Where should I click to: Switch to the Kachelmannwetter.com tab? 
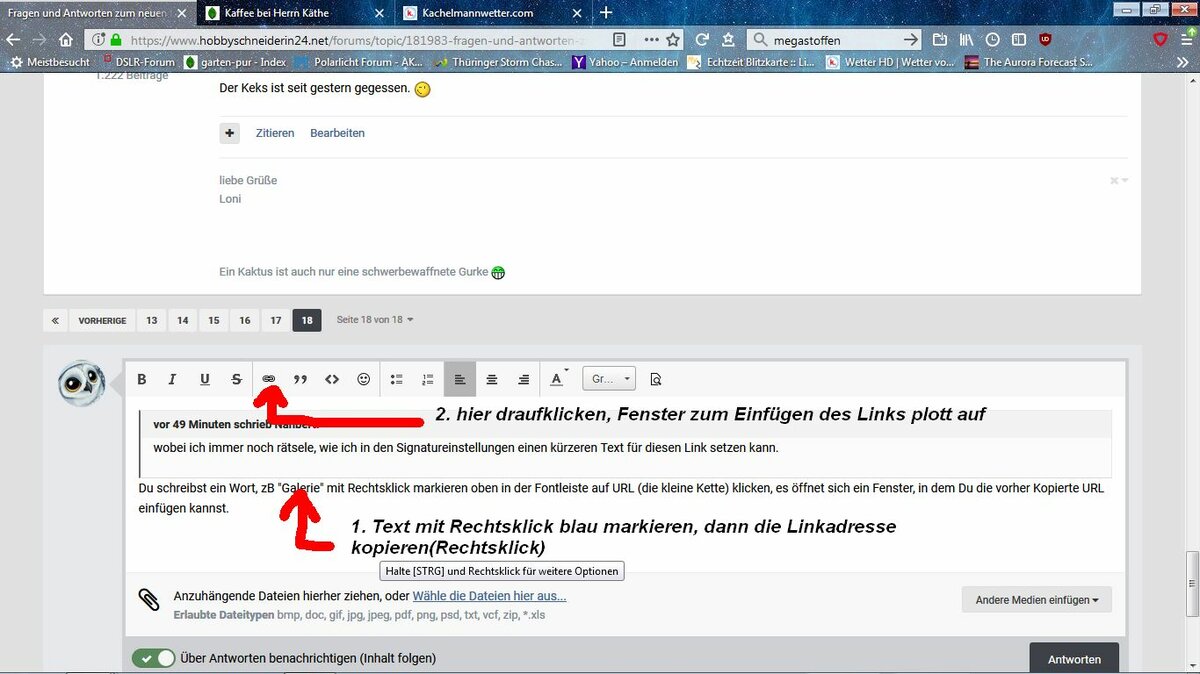pos(494,13)
